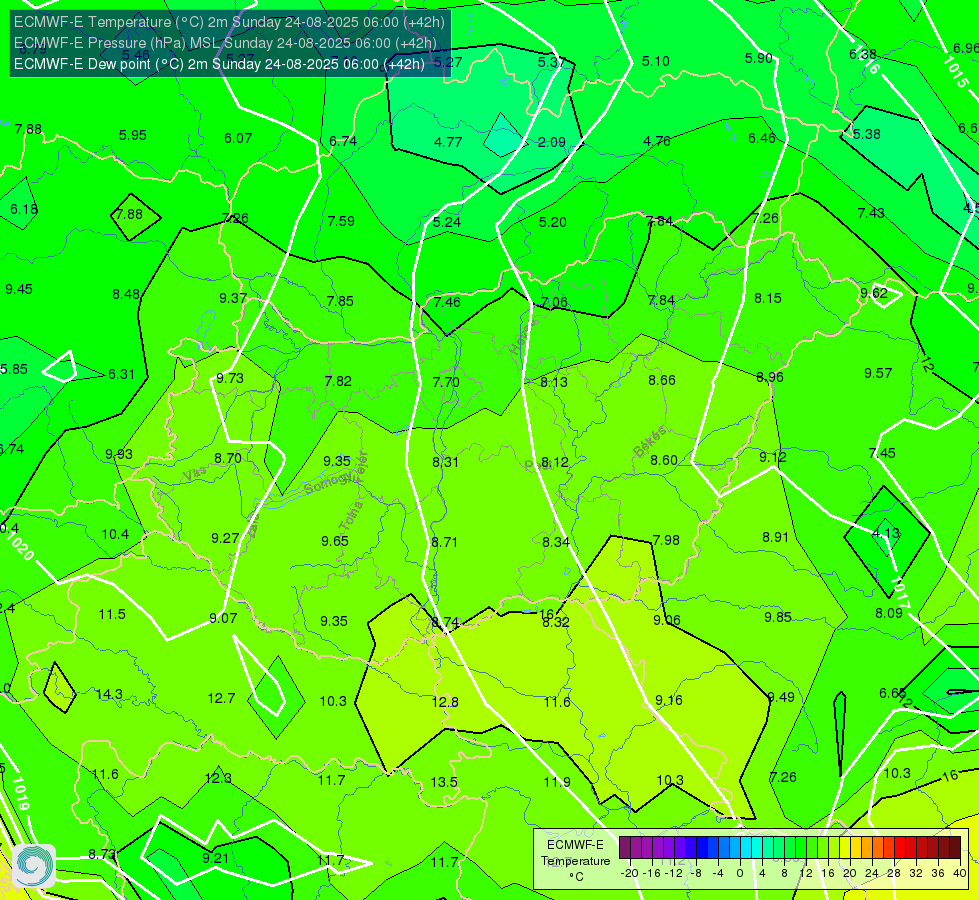
Task: Click the 1017 isobar label
Action: 900,593
